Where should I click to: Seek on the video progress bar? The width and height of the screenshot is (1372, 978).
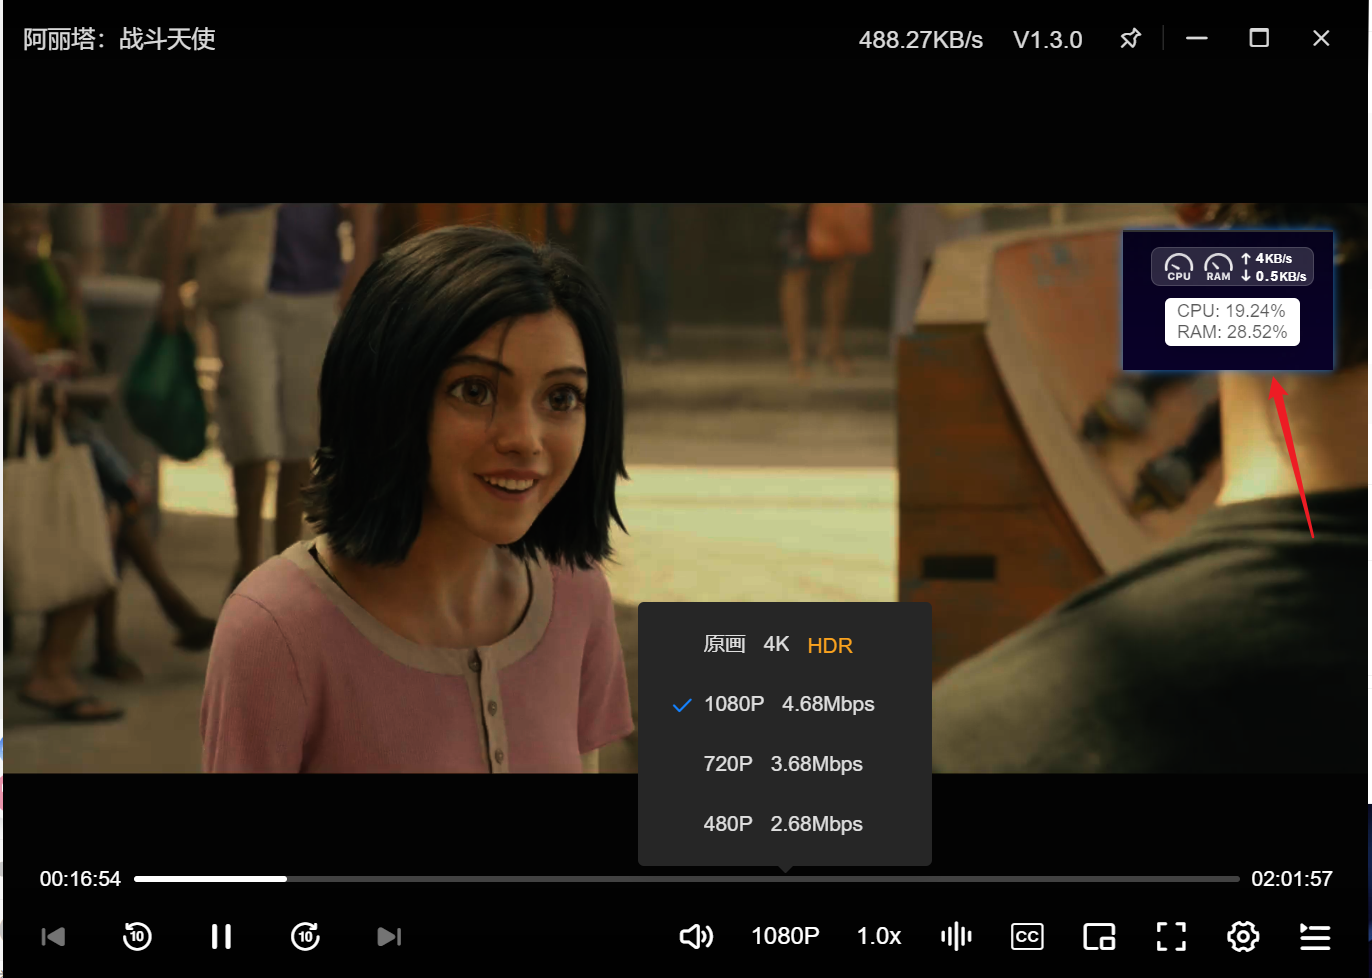pos(687,879)
